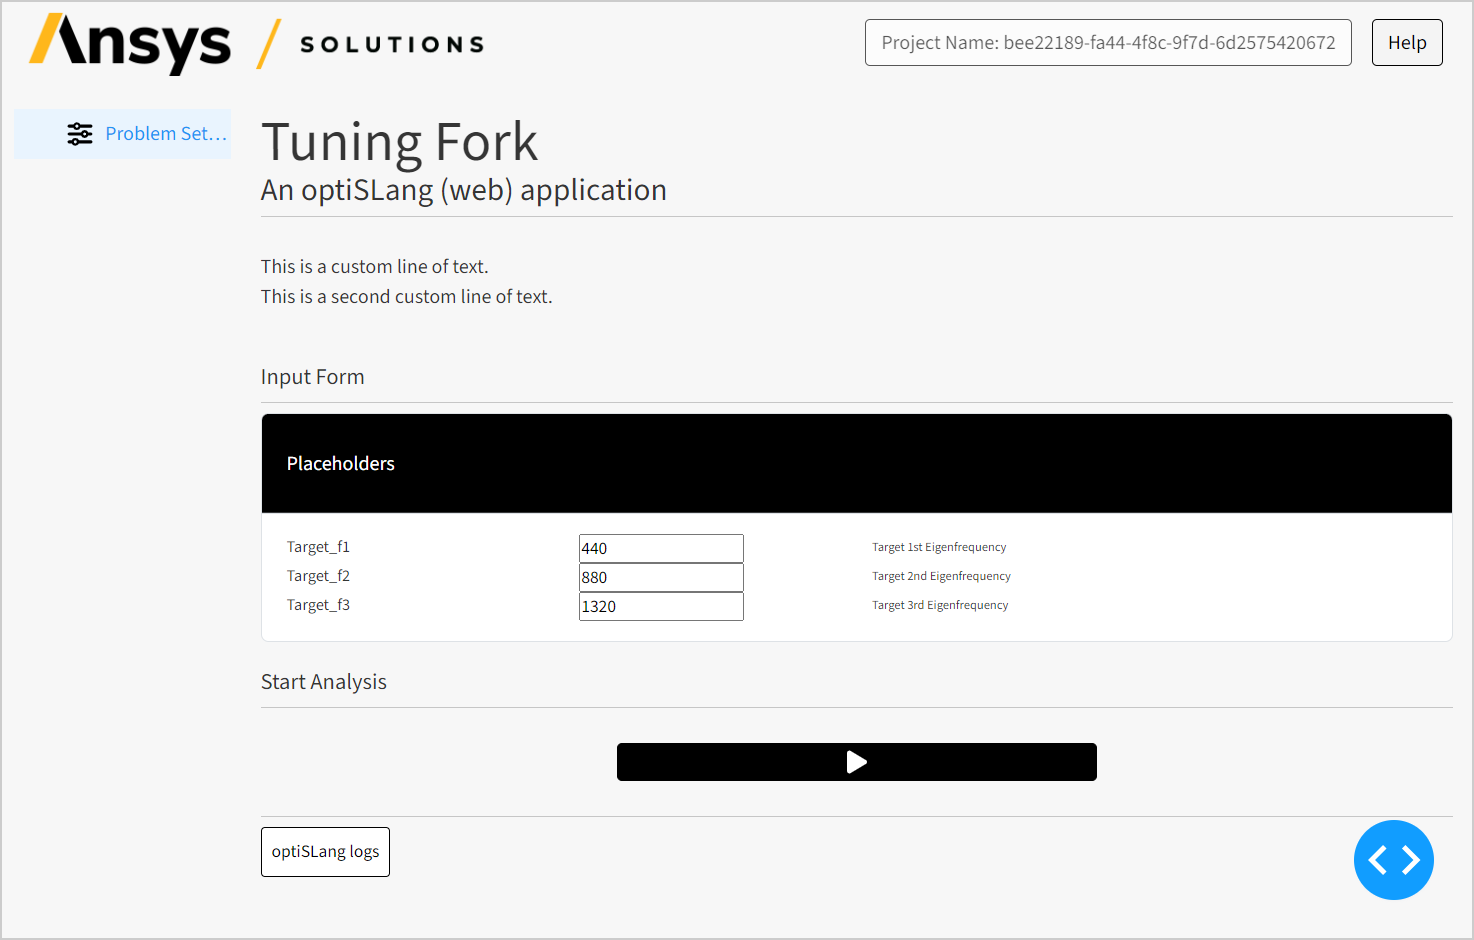This screenshot has width=1474, height=940.
Task: Select the Target_f3 label
Action: point(318,605)
